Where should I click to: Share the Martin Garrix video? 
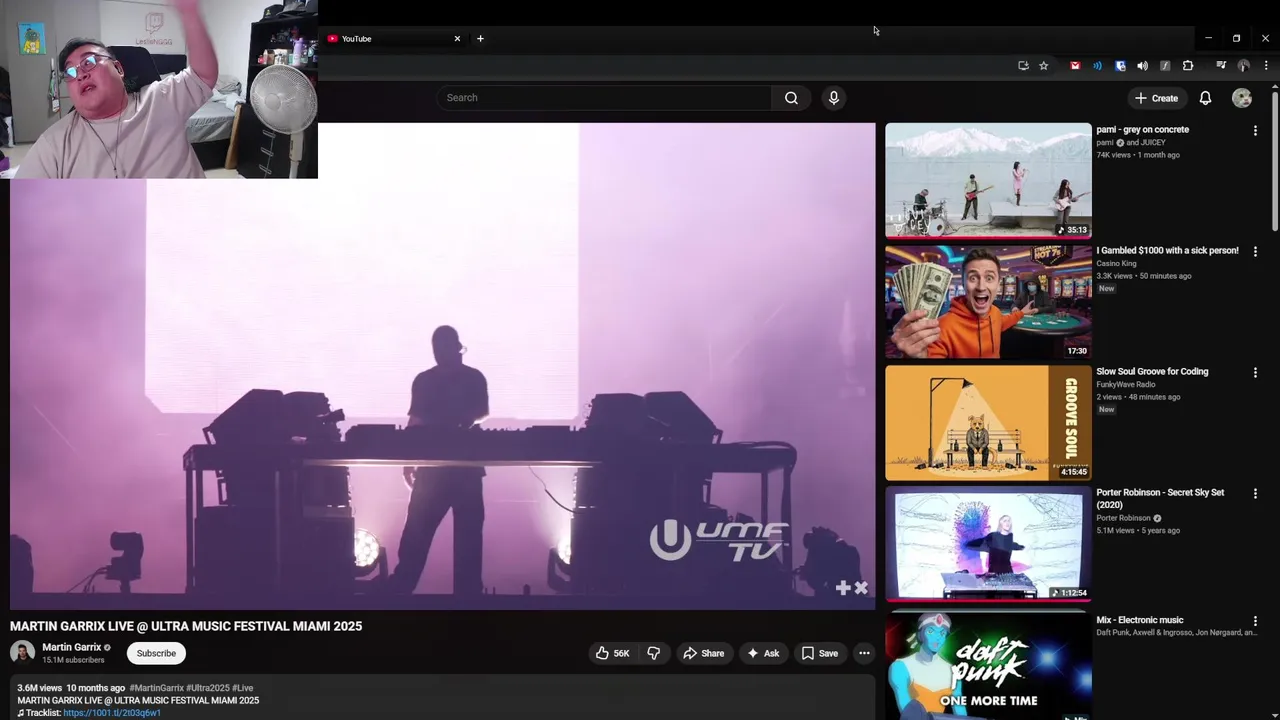pyautogui.click(x=704, y=653)
